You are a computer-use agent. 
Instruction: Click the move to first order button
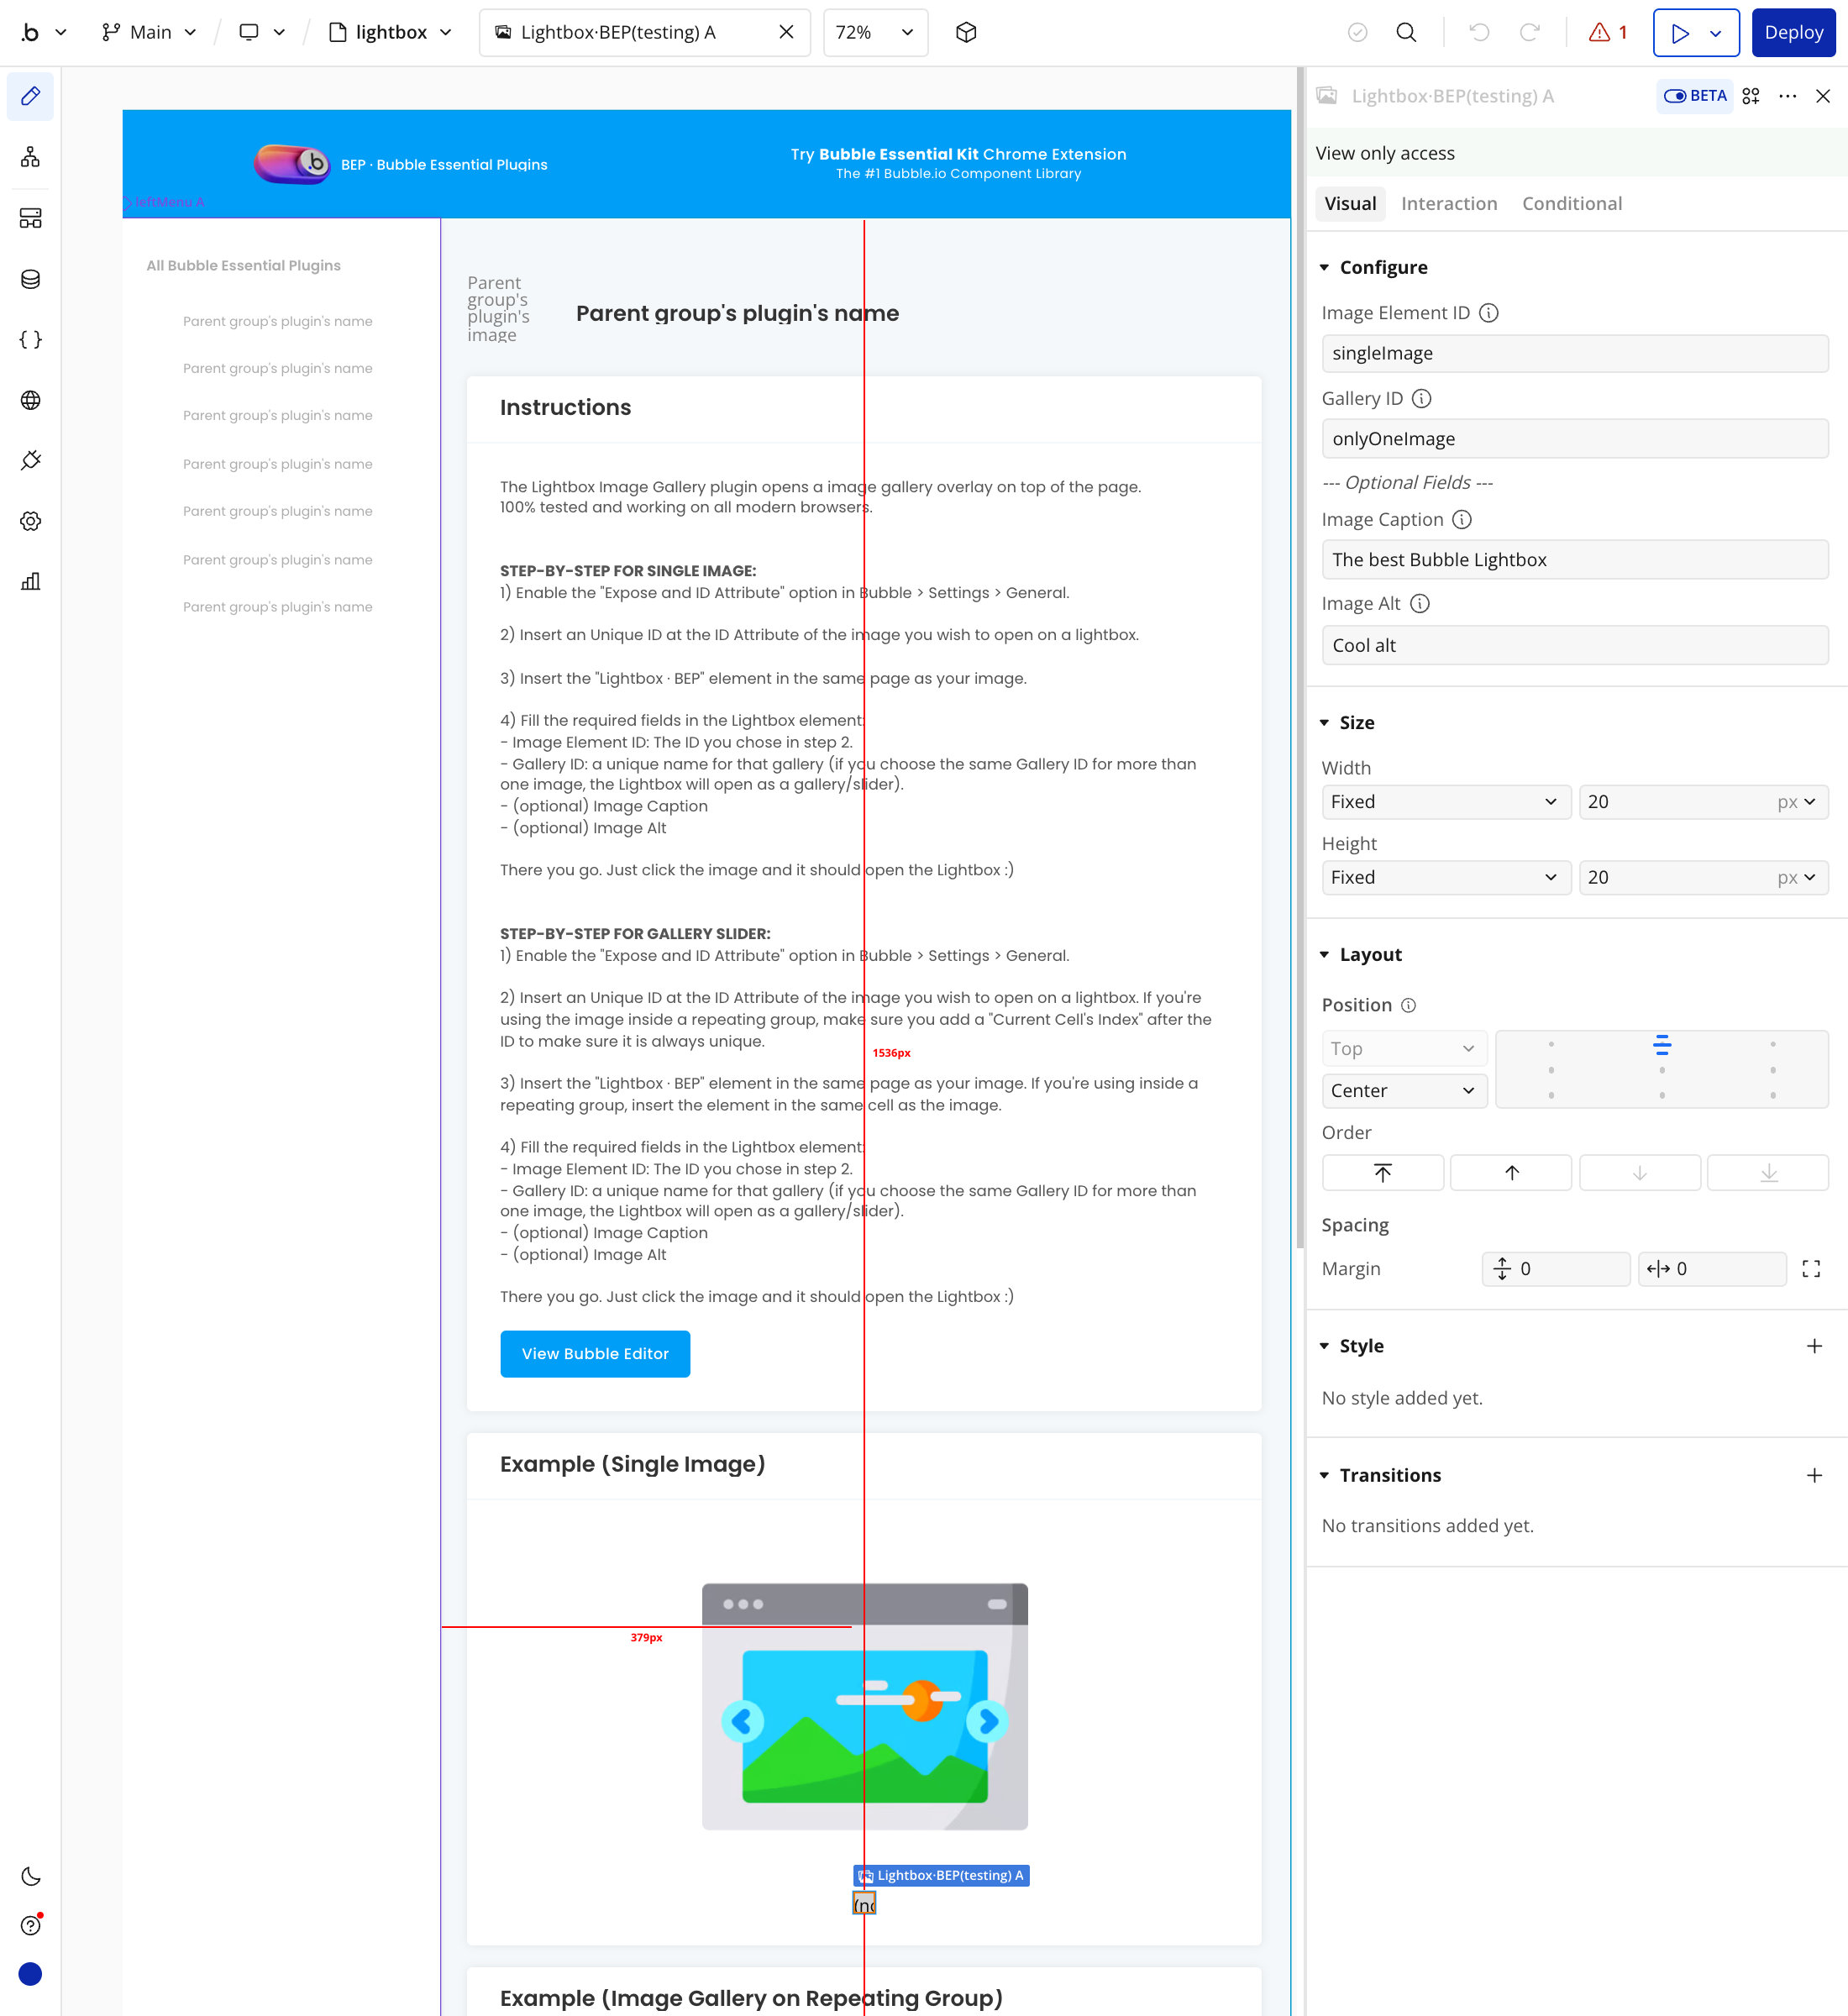tap(1382, 1172)
